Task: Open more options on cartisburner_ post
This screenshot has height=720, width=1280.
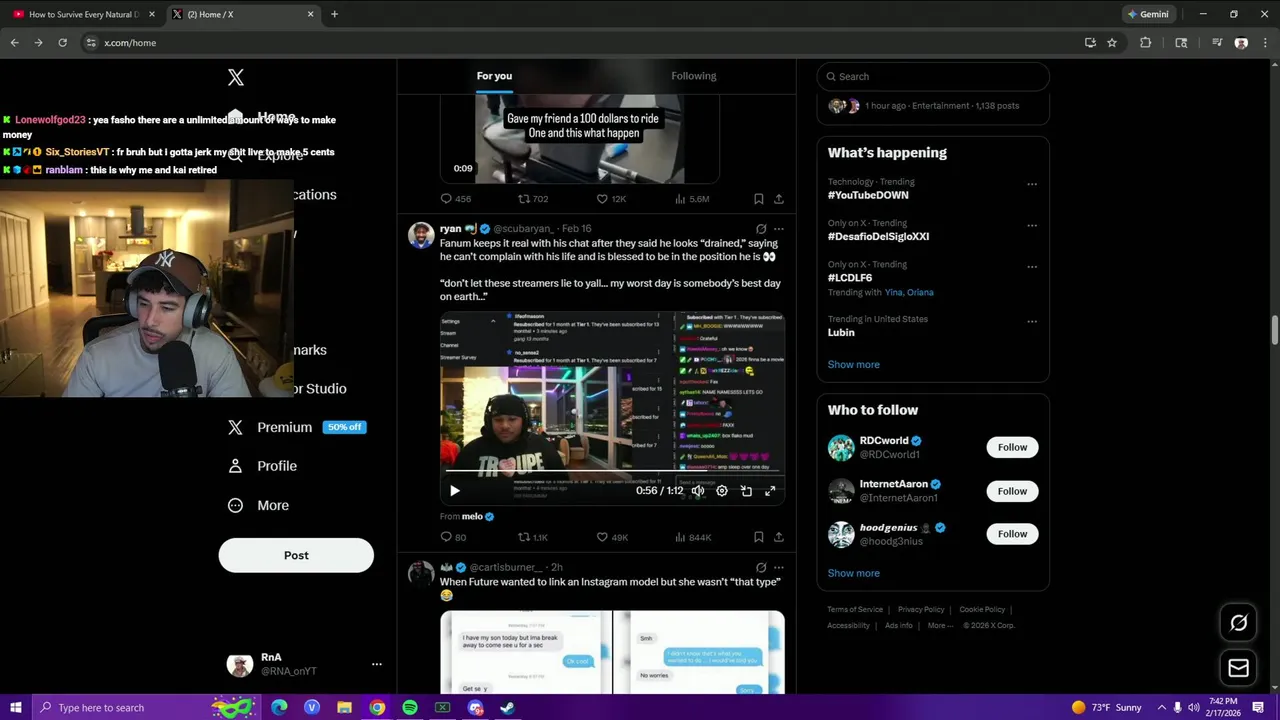Action: [x=779, y=567]
